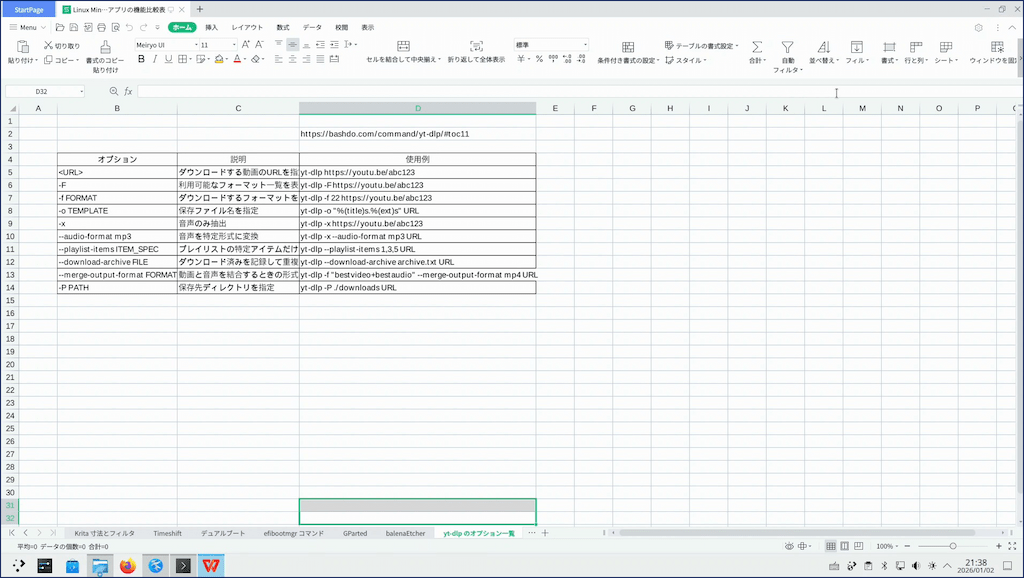Viewport: 1024px width, 578px height.
Task: Toggle Bold formatting
Action: (x=141, y=59)
